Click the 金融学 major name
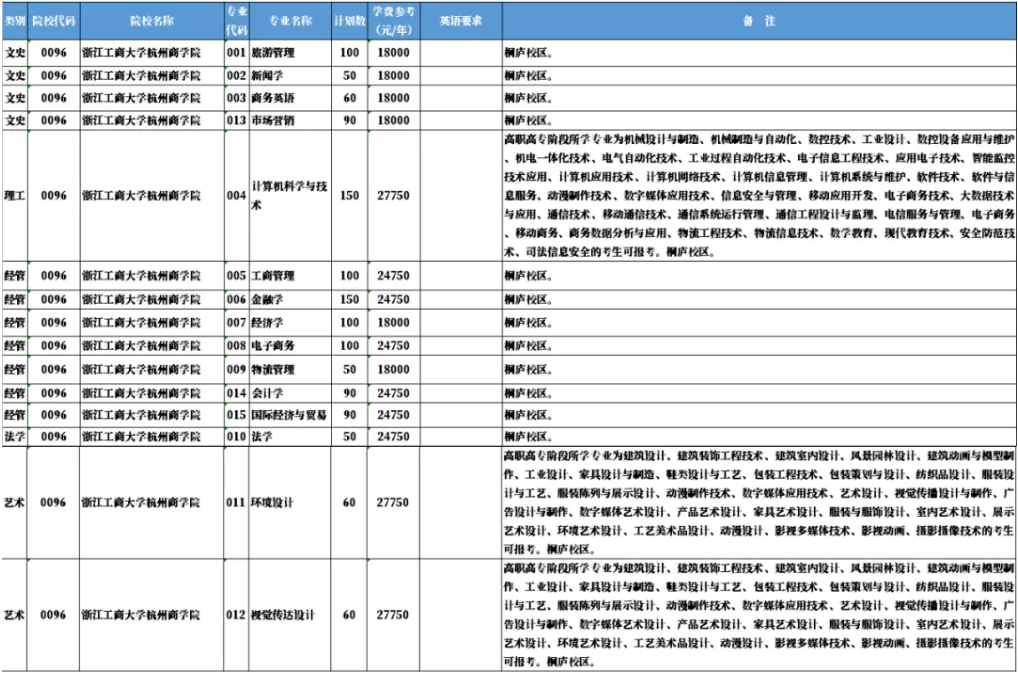The width and height of the screenshot is (1018, 674). [x=267, y=299]
